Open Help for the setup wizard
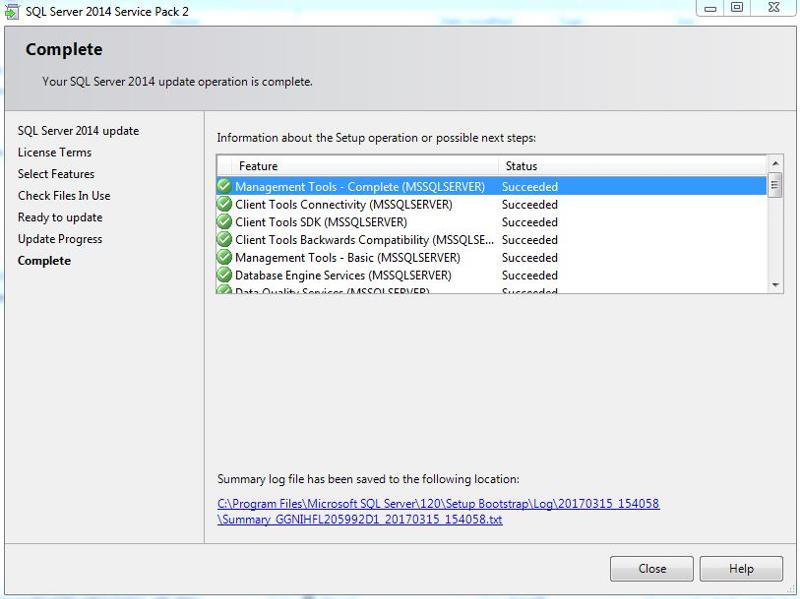This screenshot has width=800, height=599. click(x=741, y=568)
